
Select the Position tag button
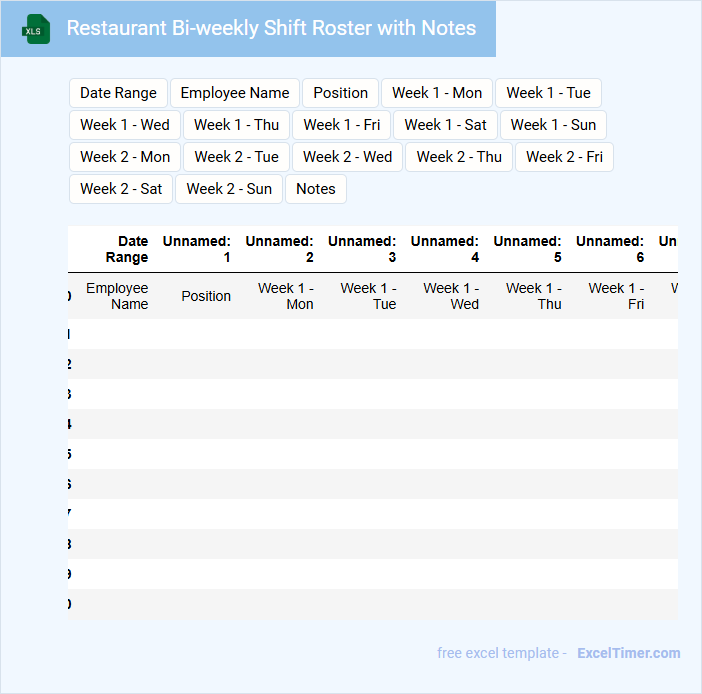tap(340, 93)
